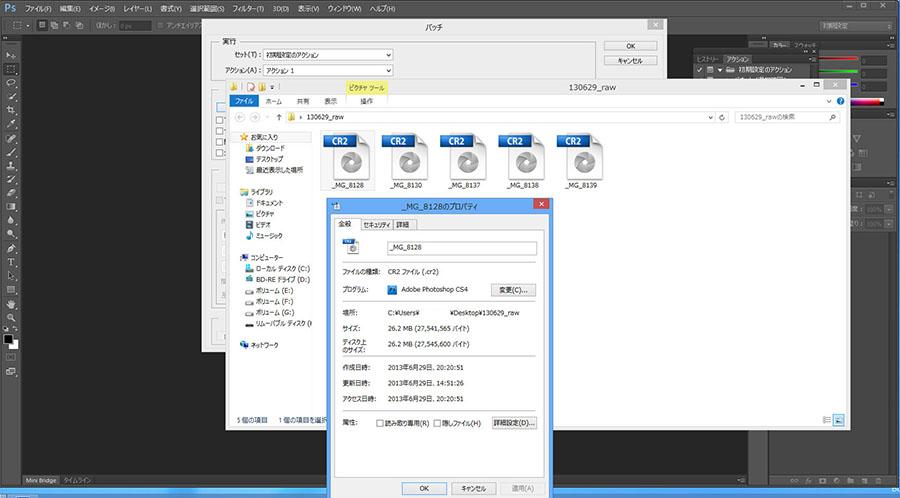Select the Zoom magnifier tool

tap(11, 317)
